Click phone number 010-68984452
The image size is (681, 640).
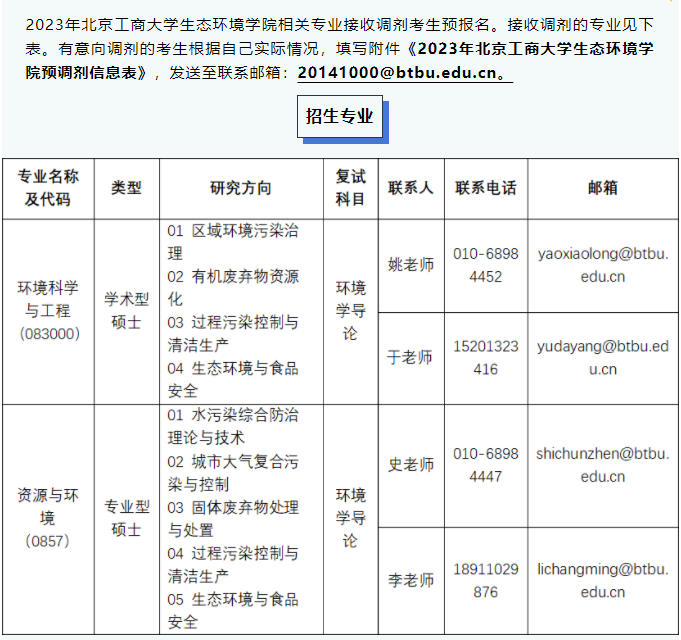pyautogui.click(x=486, y=265)
